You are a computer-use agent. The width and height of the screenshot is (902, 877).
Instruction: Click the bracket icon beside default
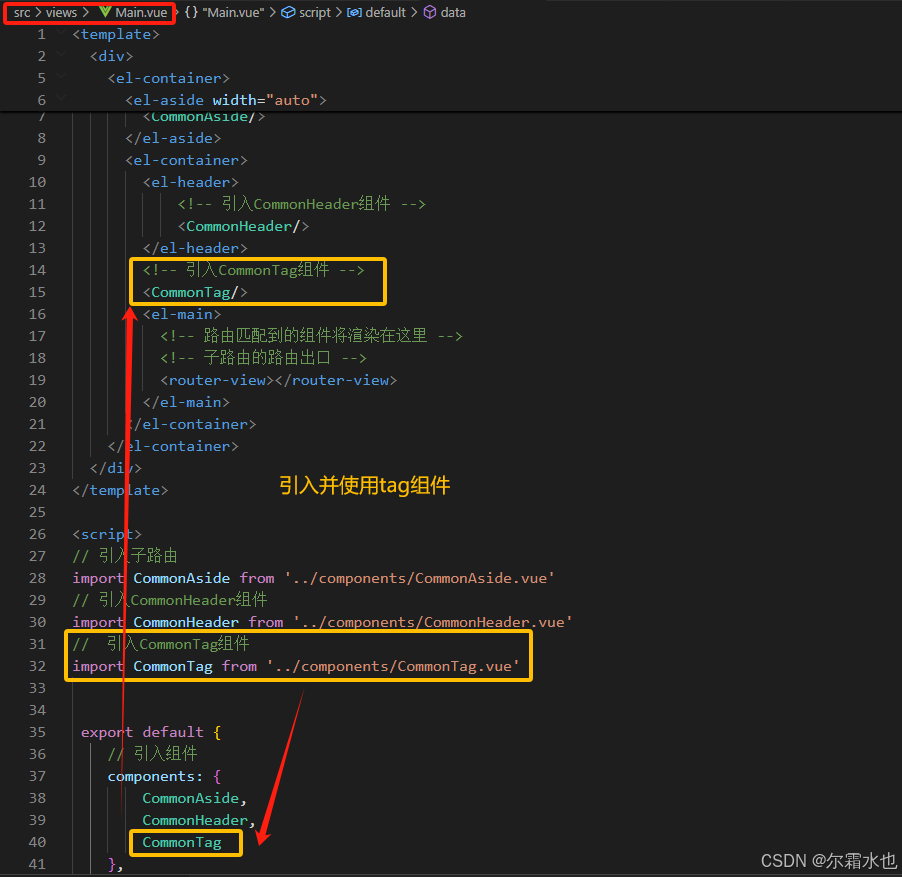coord(354,13)
